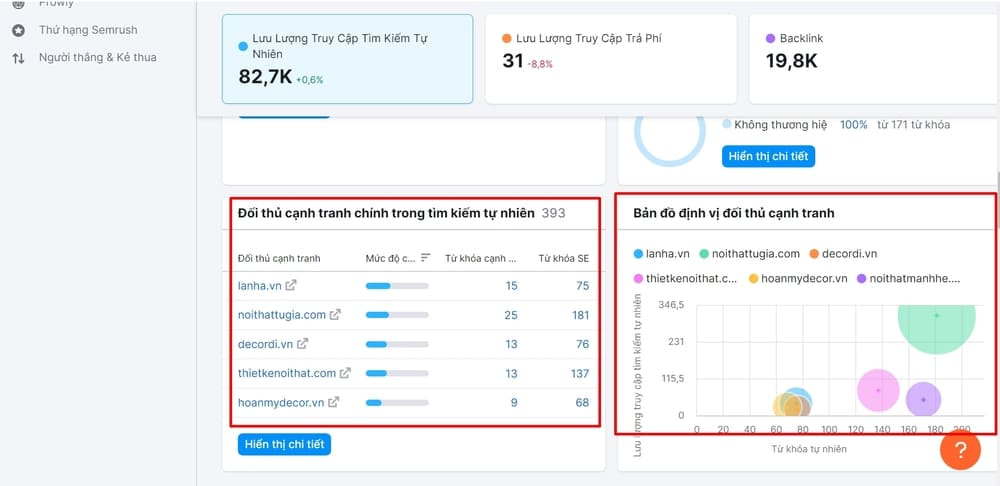Click SE keywords value 68 for hoanmydecor.vn

pyautogui.click(x=582, y=402)
